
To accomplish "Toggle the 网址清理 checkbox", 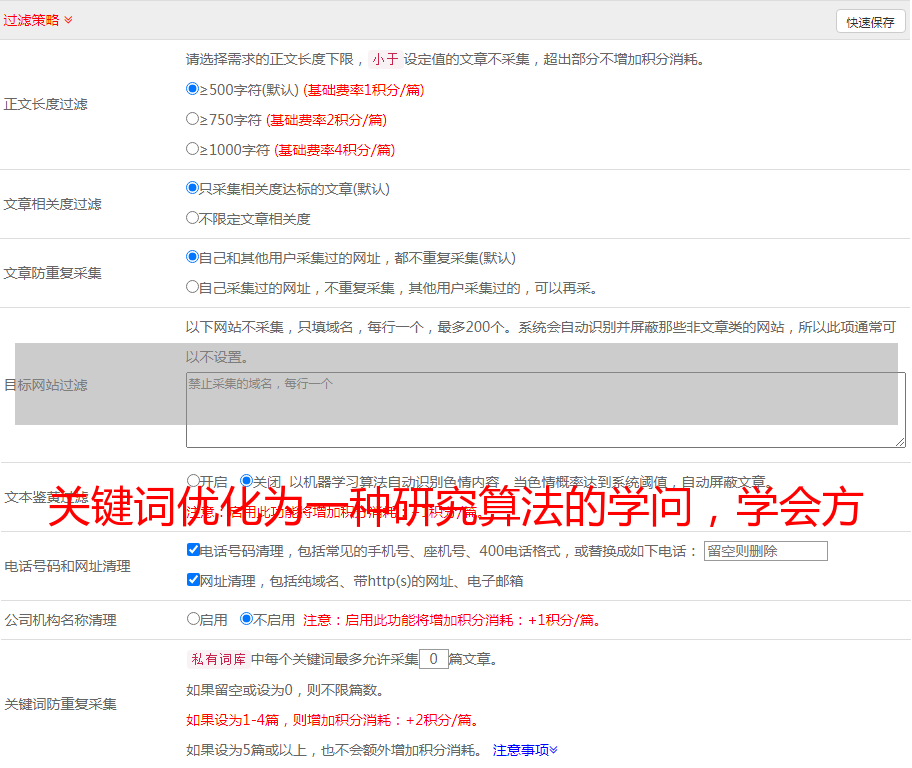I will (193, 580).
